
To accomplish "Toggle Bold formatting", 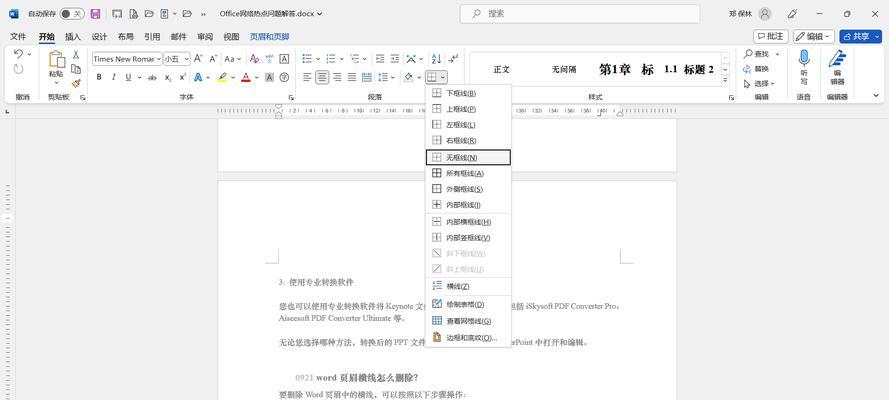I will pyautogui.click(x=99, y=77).
